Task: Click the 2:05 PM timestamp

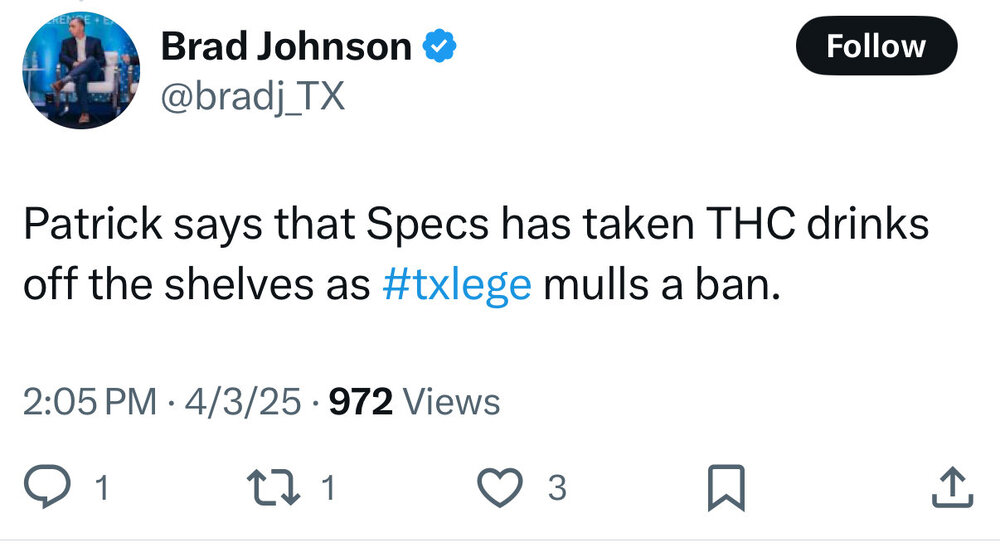Action: click(89, 402)
